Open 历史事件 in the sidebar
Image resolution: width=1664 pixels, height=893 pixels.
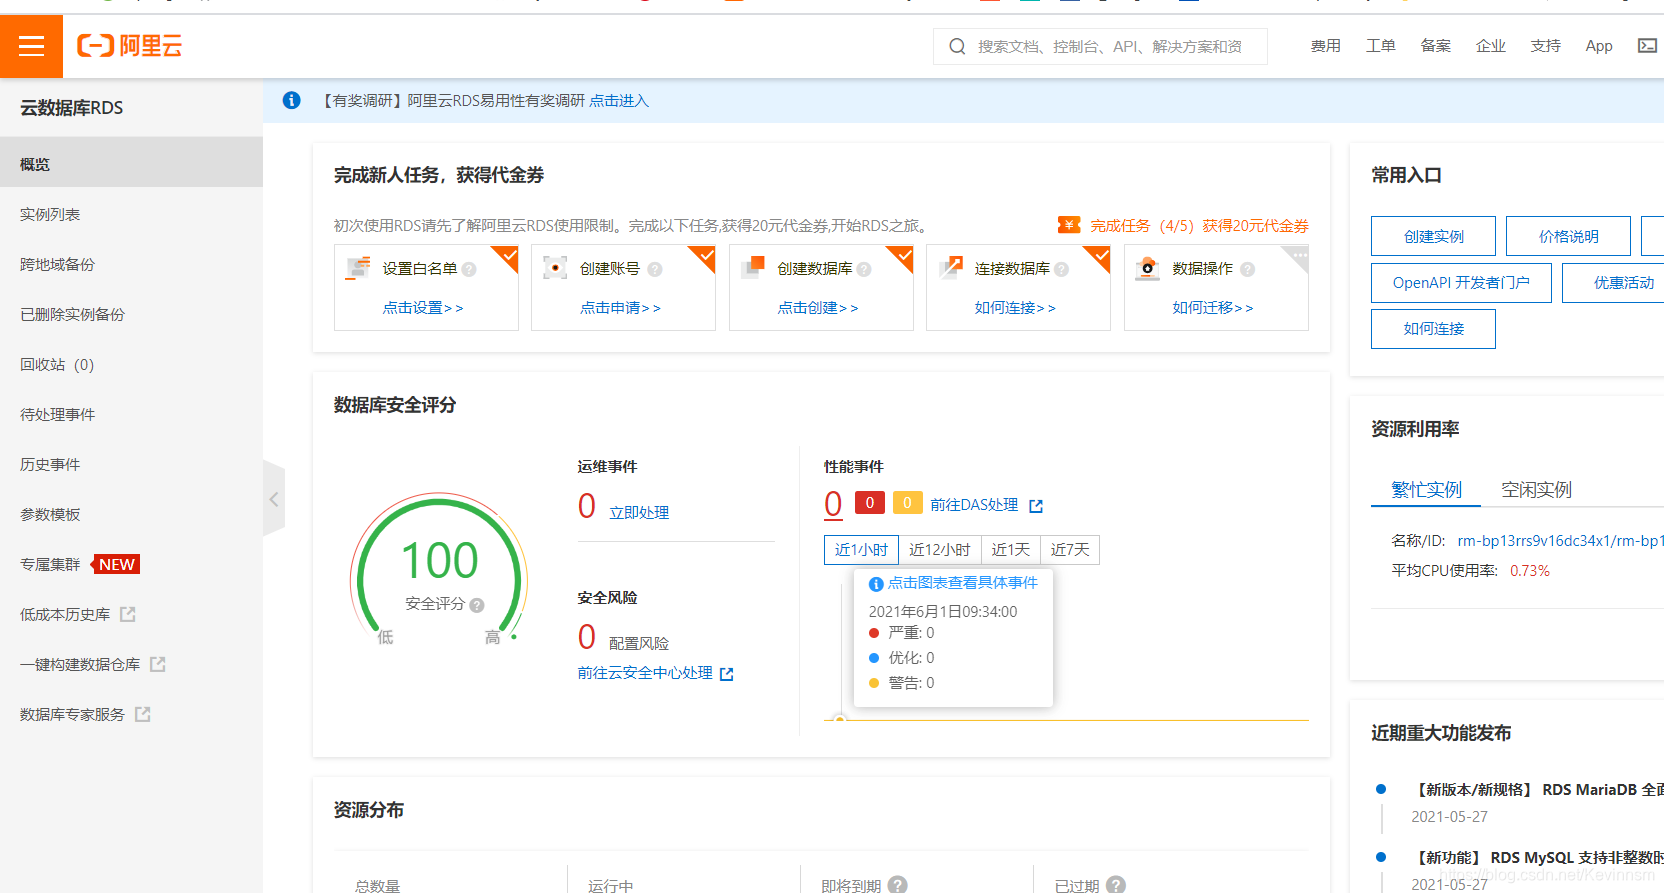[x=131, y=464]
